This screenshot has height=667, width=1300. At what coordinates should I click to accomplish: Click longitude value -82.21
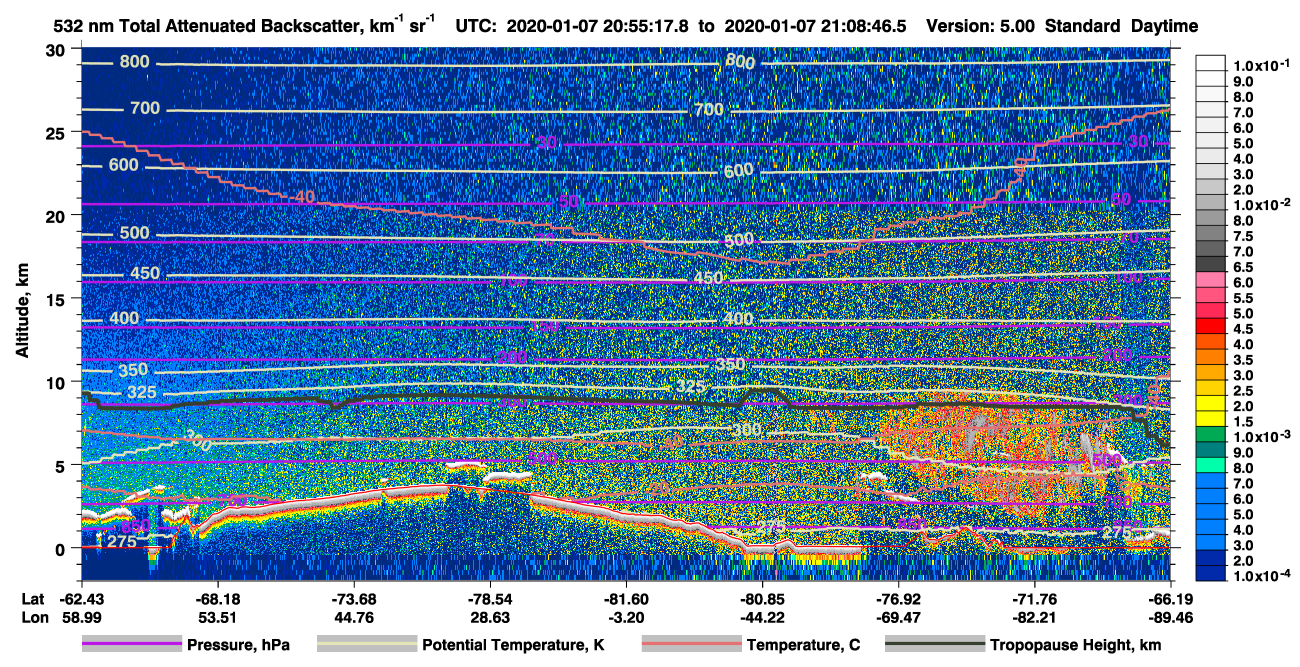tap(1035, 617)
